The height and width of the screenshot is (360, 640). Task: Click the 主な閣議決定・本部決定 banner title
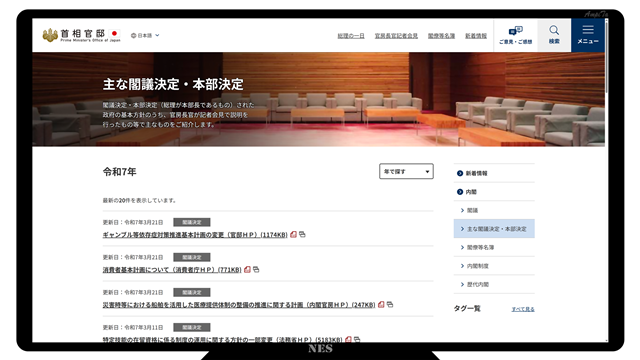pyautogui.click(x=173, y=84)
